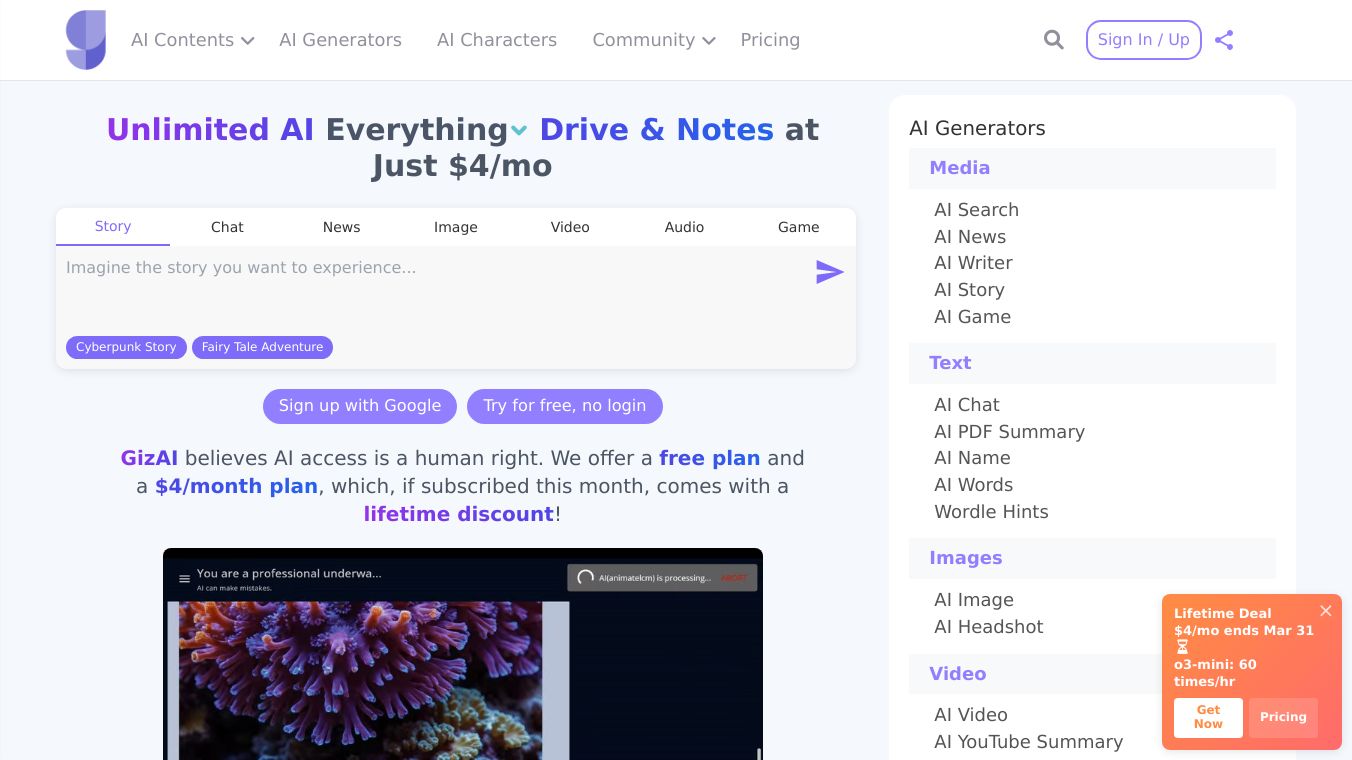1352x760 pixels.
Task: Open the search magnifier icon
Action: point(1054,40)
